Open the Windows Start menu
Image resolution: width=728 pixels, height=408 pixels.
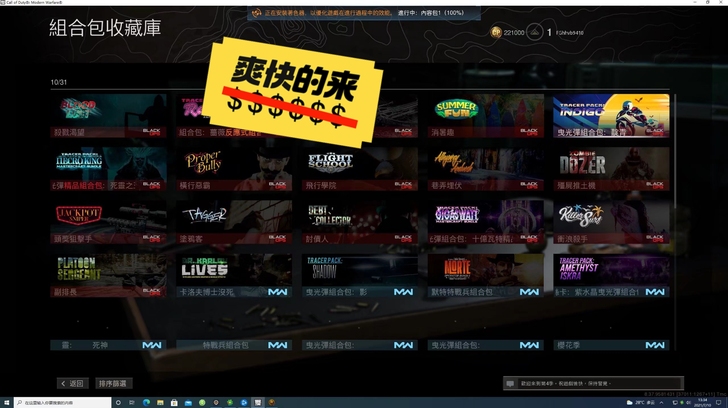(x=6, y=402)
